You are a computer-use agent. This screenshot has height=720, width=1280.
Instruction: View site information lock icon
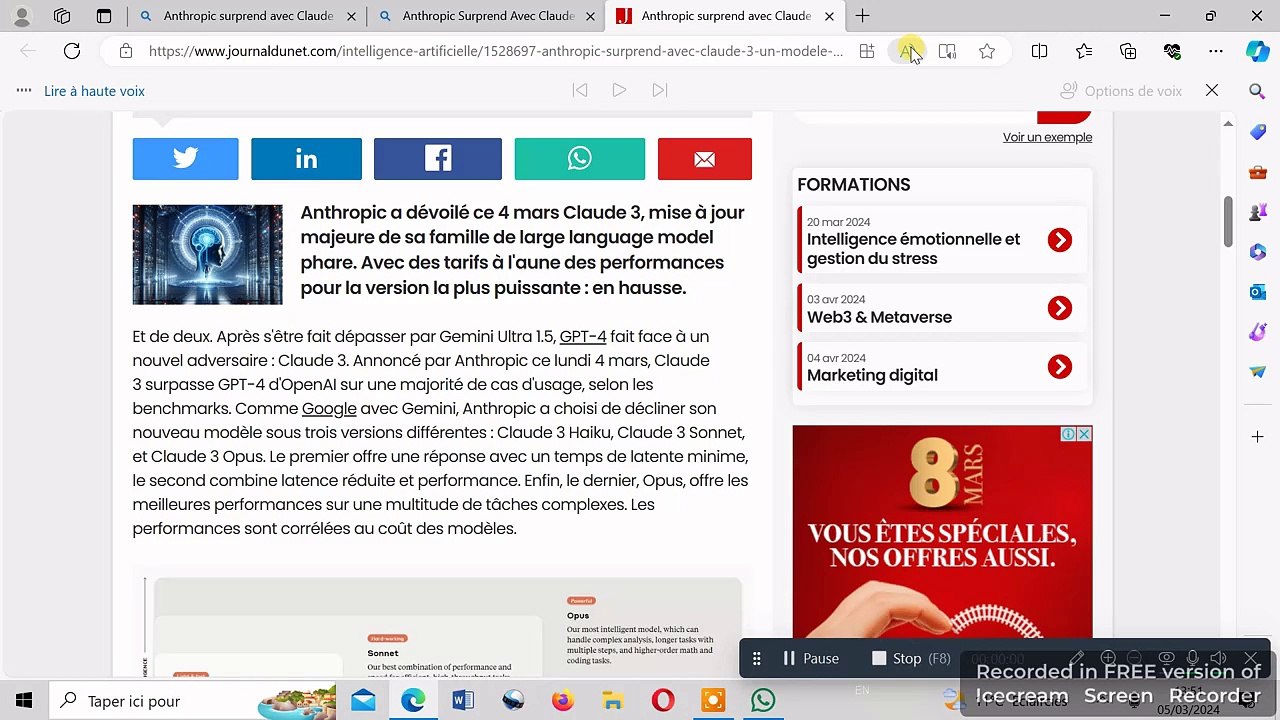click(125, 51)
